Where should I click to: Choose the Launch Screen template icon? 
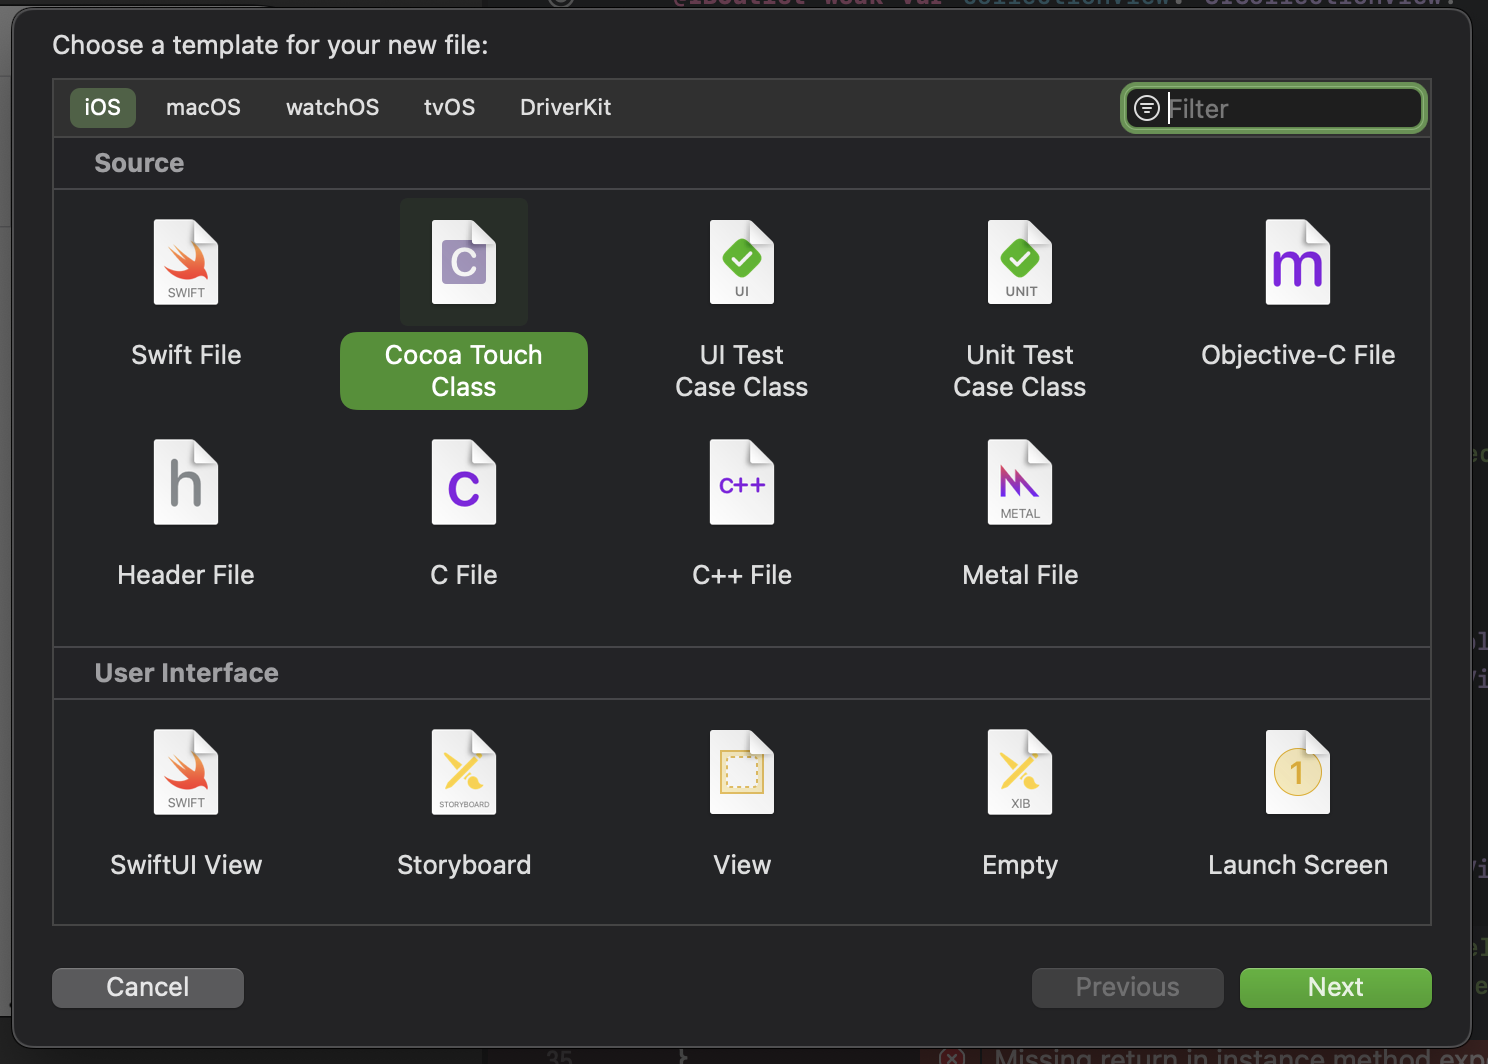pos(1298,772)
